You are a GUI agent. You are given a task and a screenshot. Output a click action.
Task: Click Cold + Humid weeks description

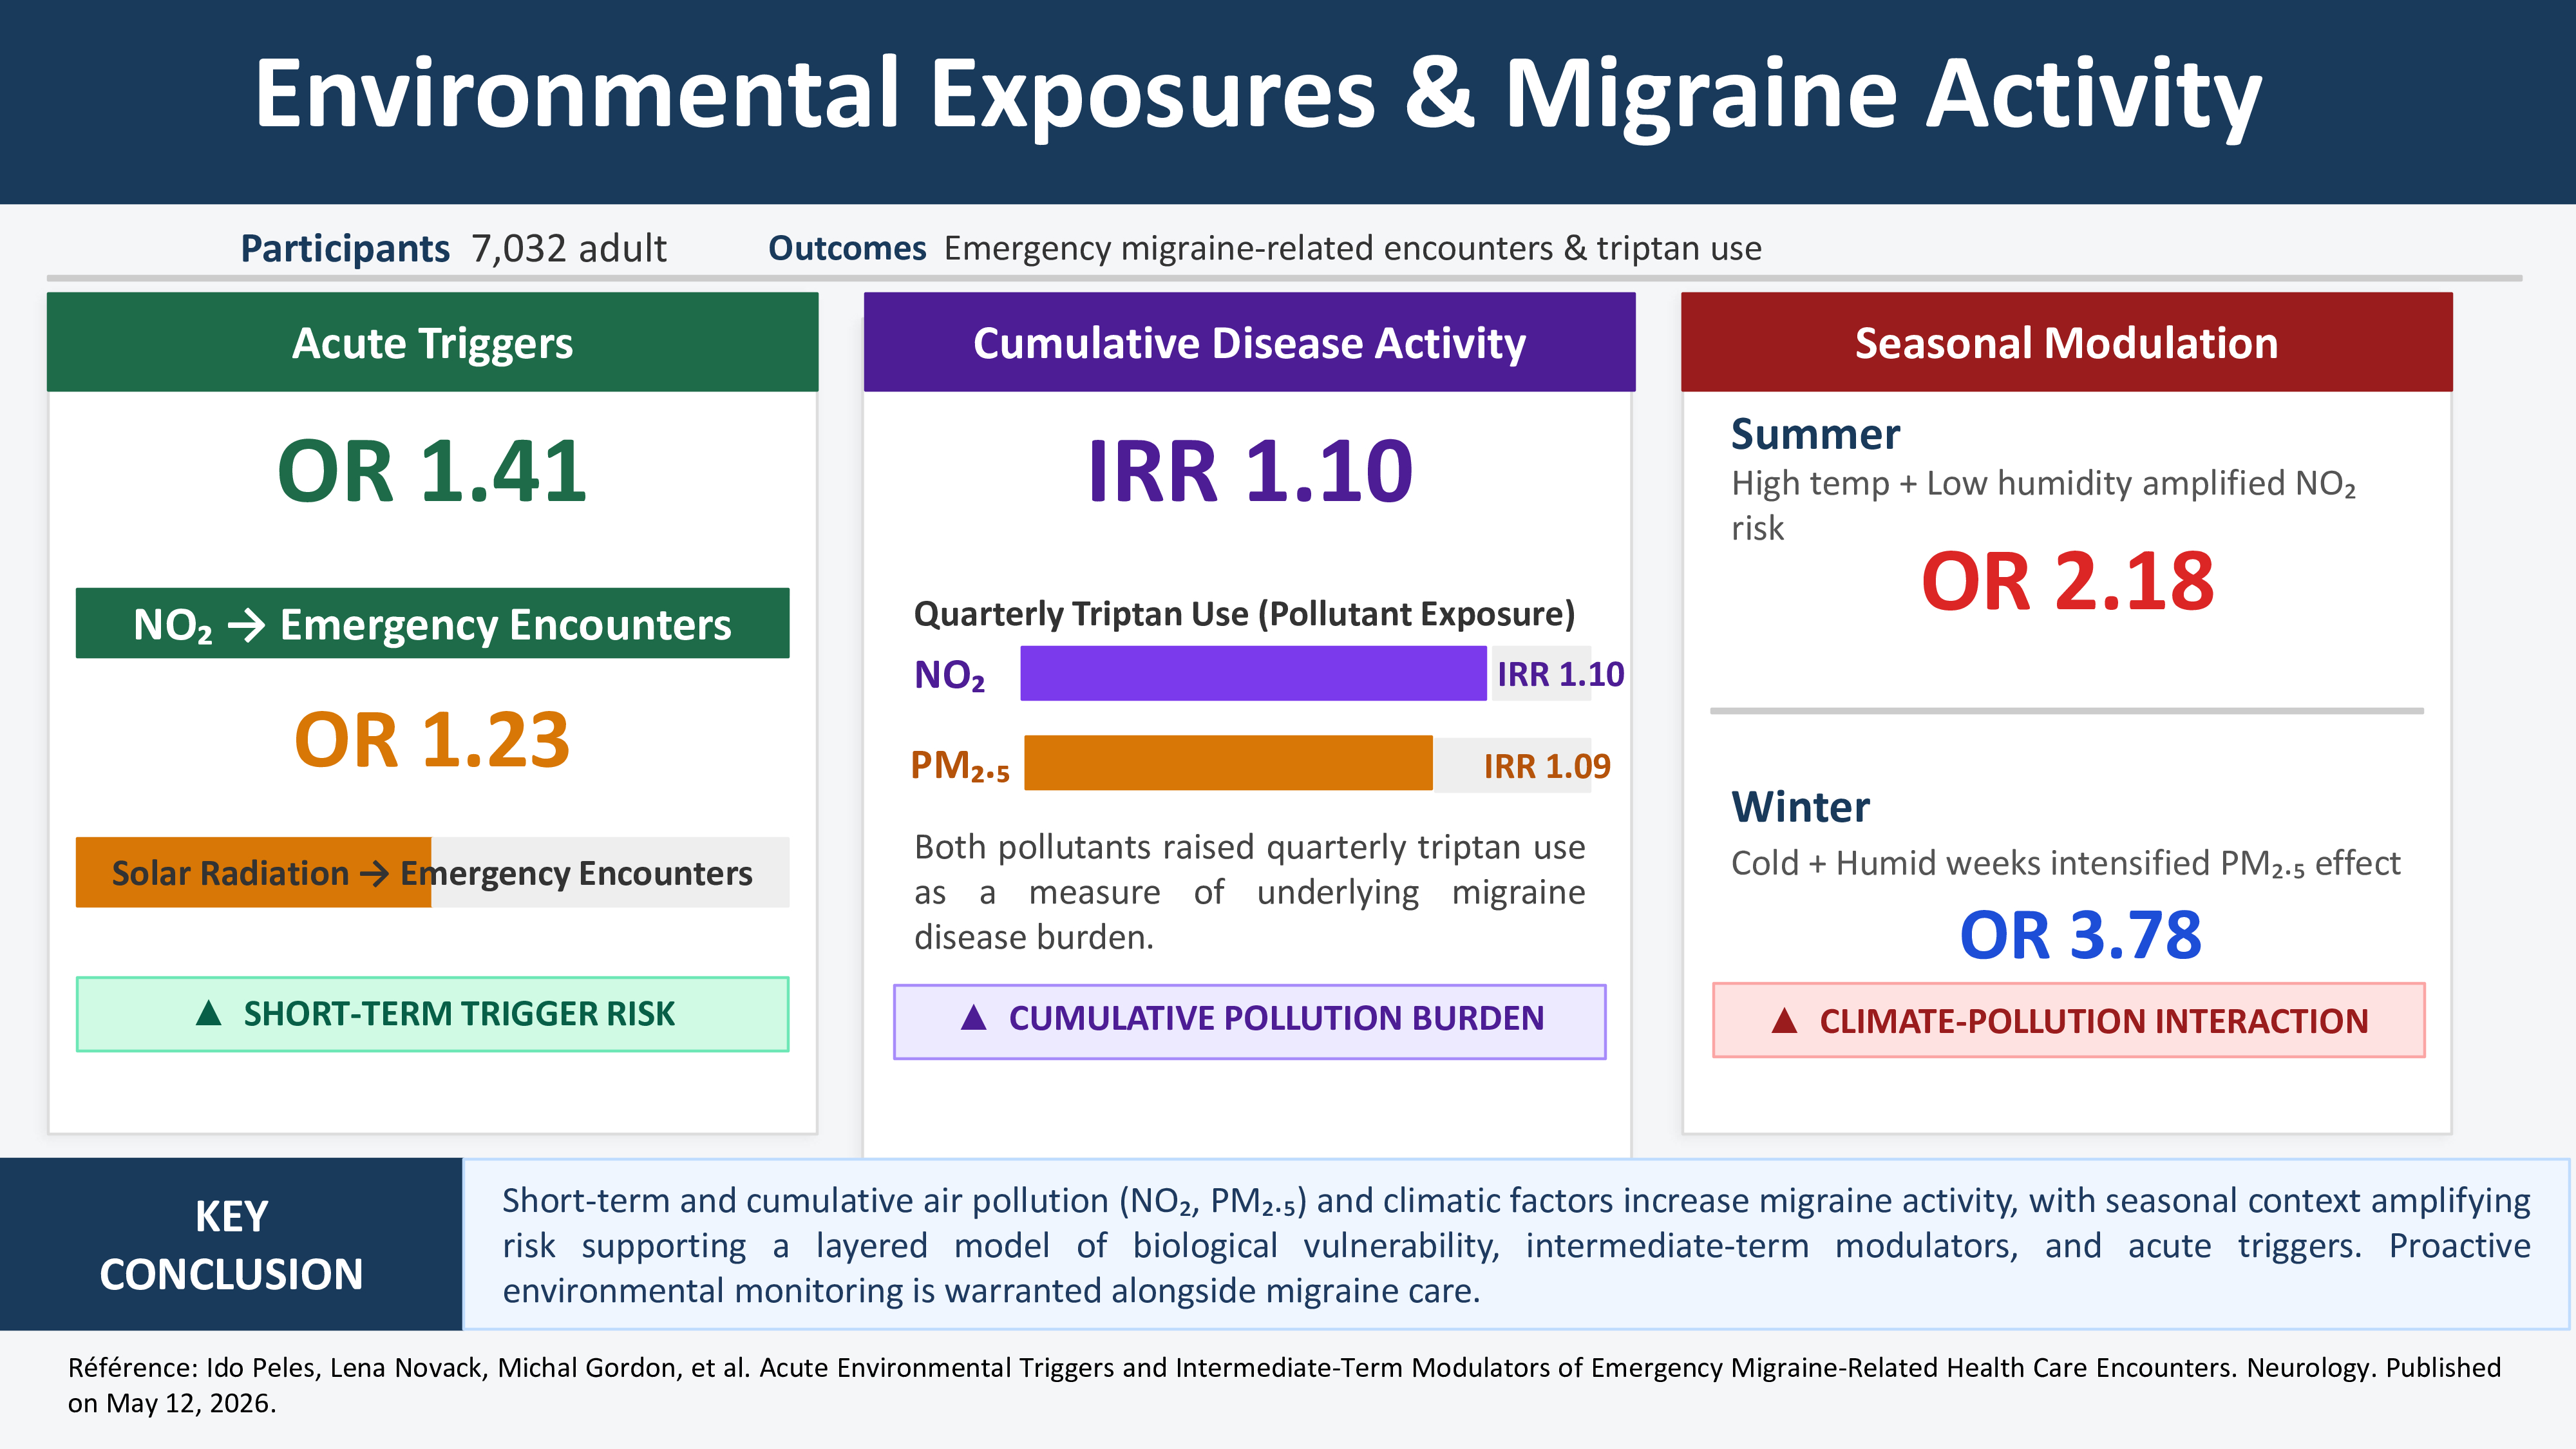pos(2065,863)
